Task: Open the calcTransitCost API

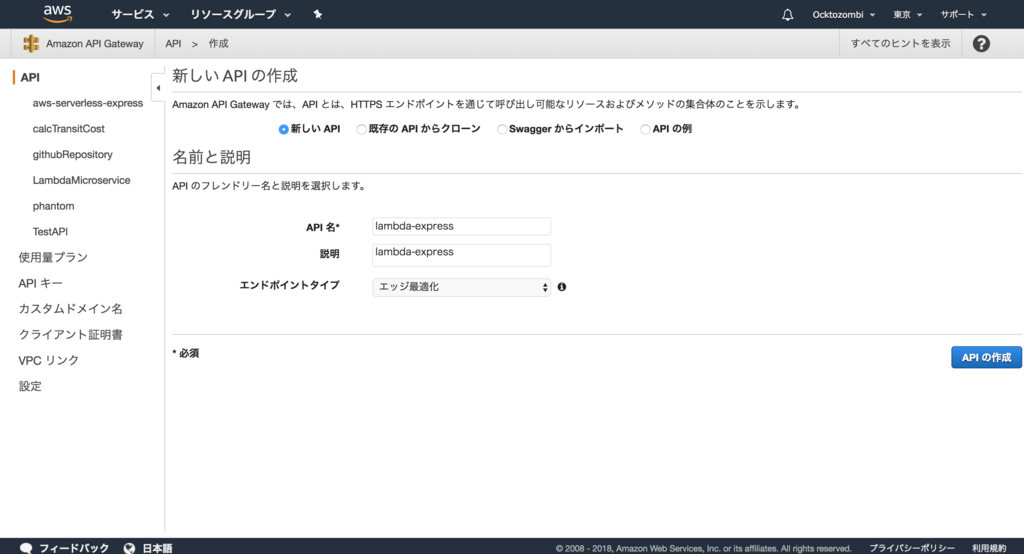Action: (69, 129)
